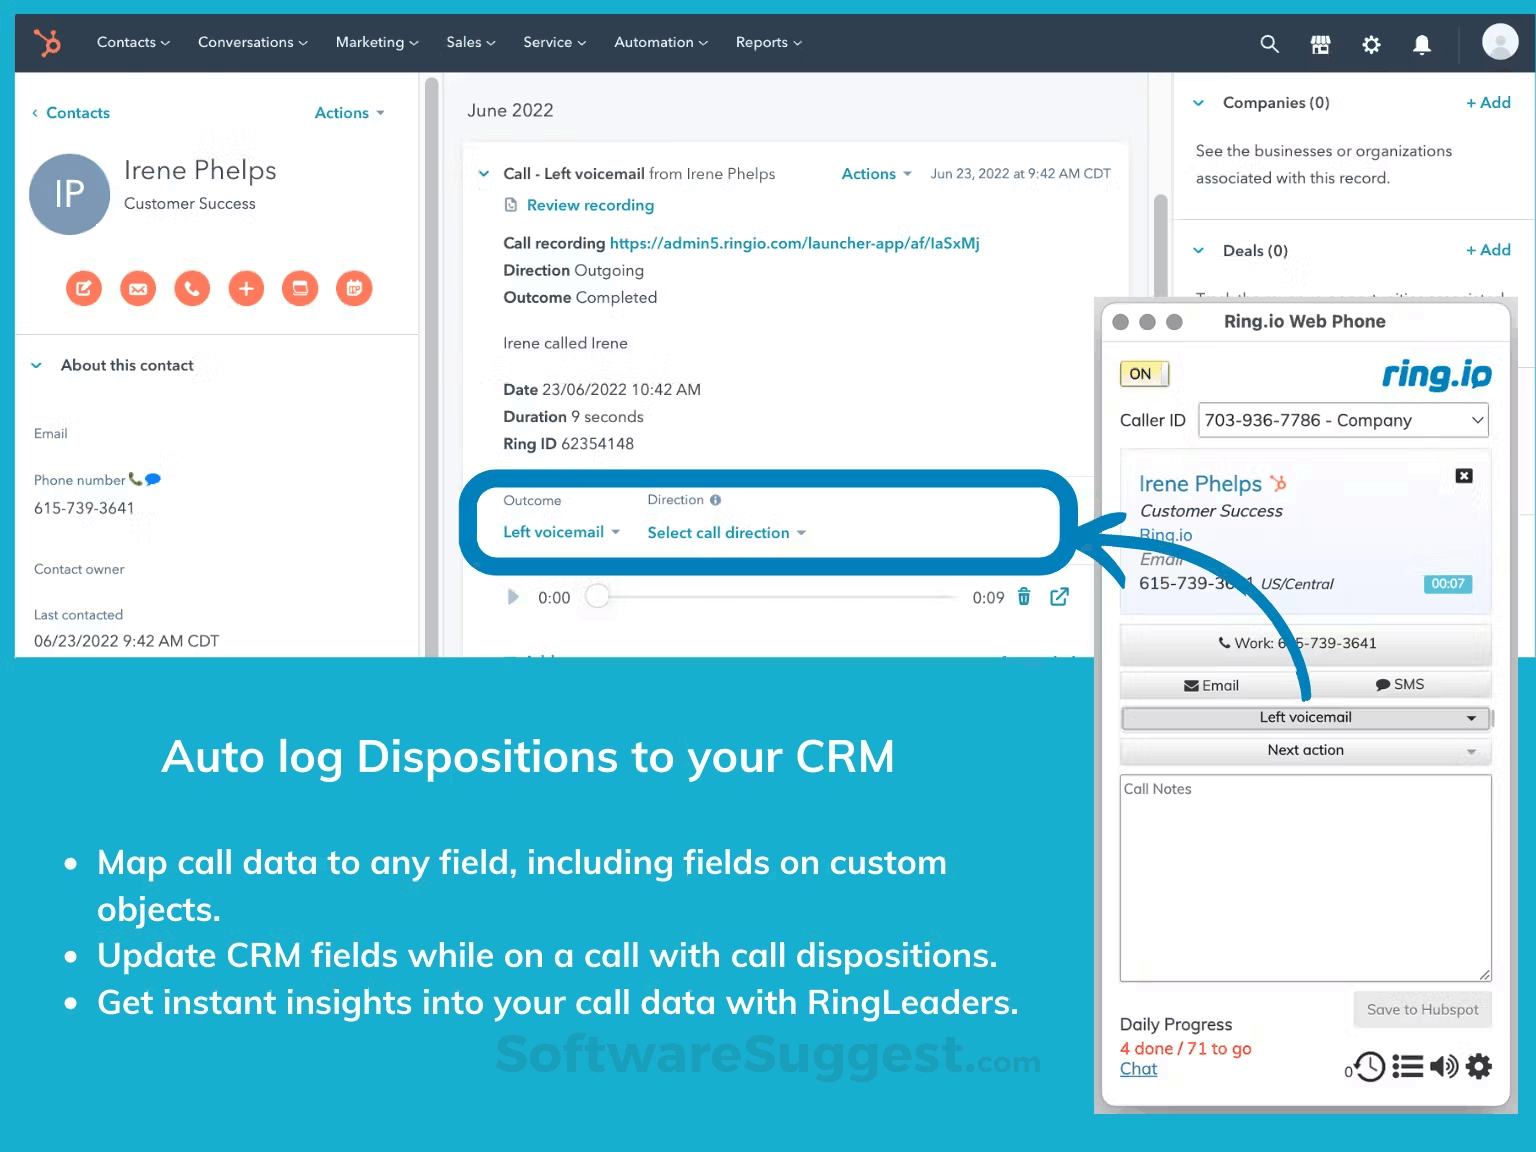Click the Review recording link

click(x=590, y=205)
